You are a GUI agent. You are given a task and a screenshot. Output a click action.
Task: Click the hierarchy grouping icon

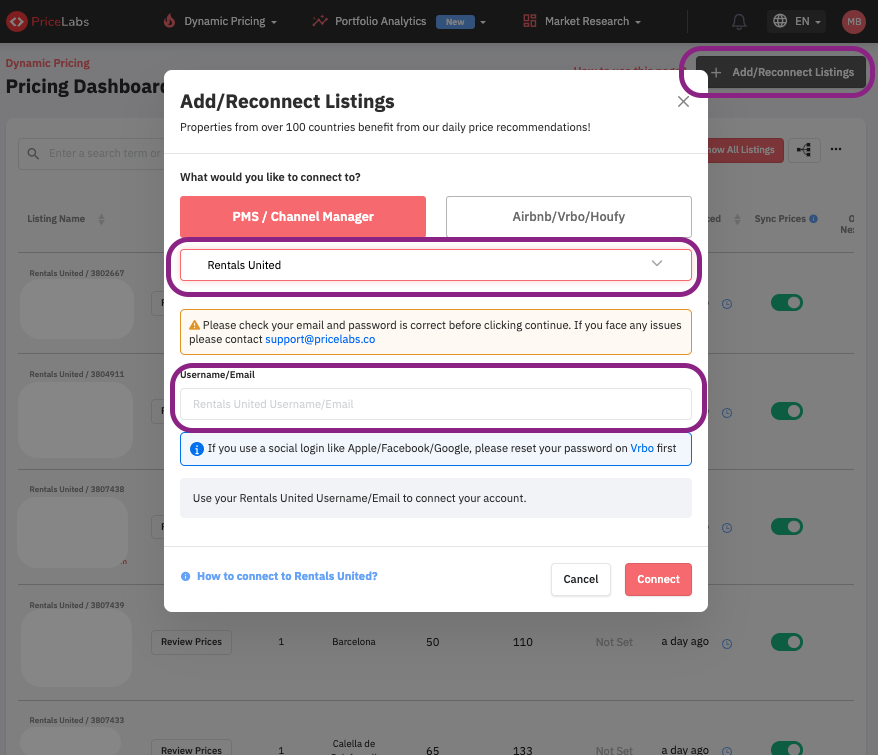[x=804, y=150]
